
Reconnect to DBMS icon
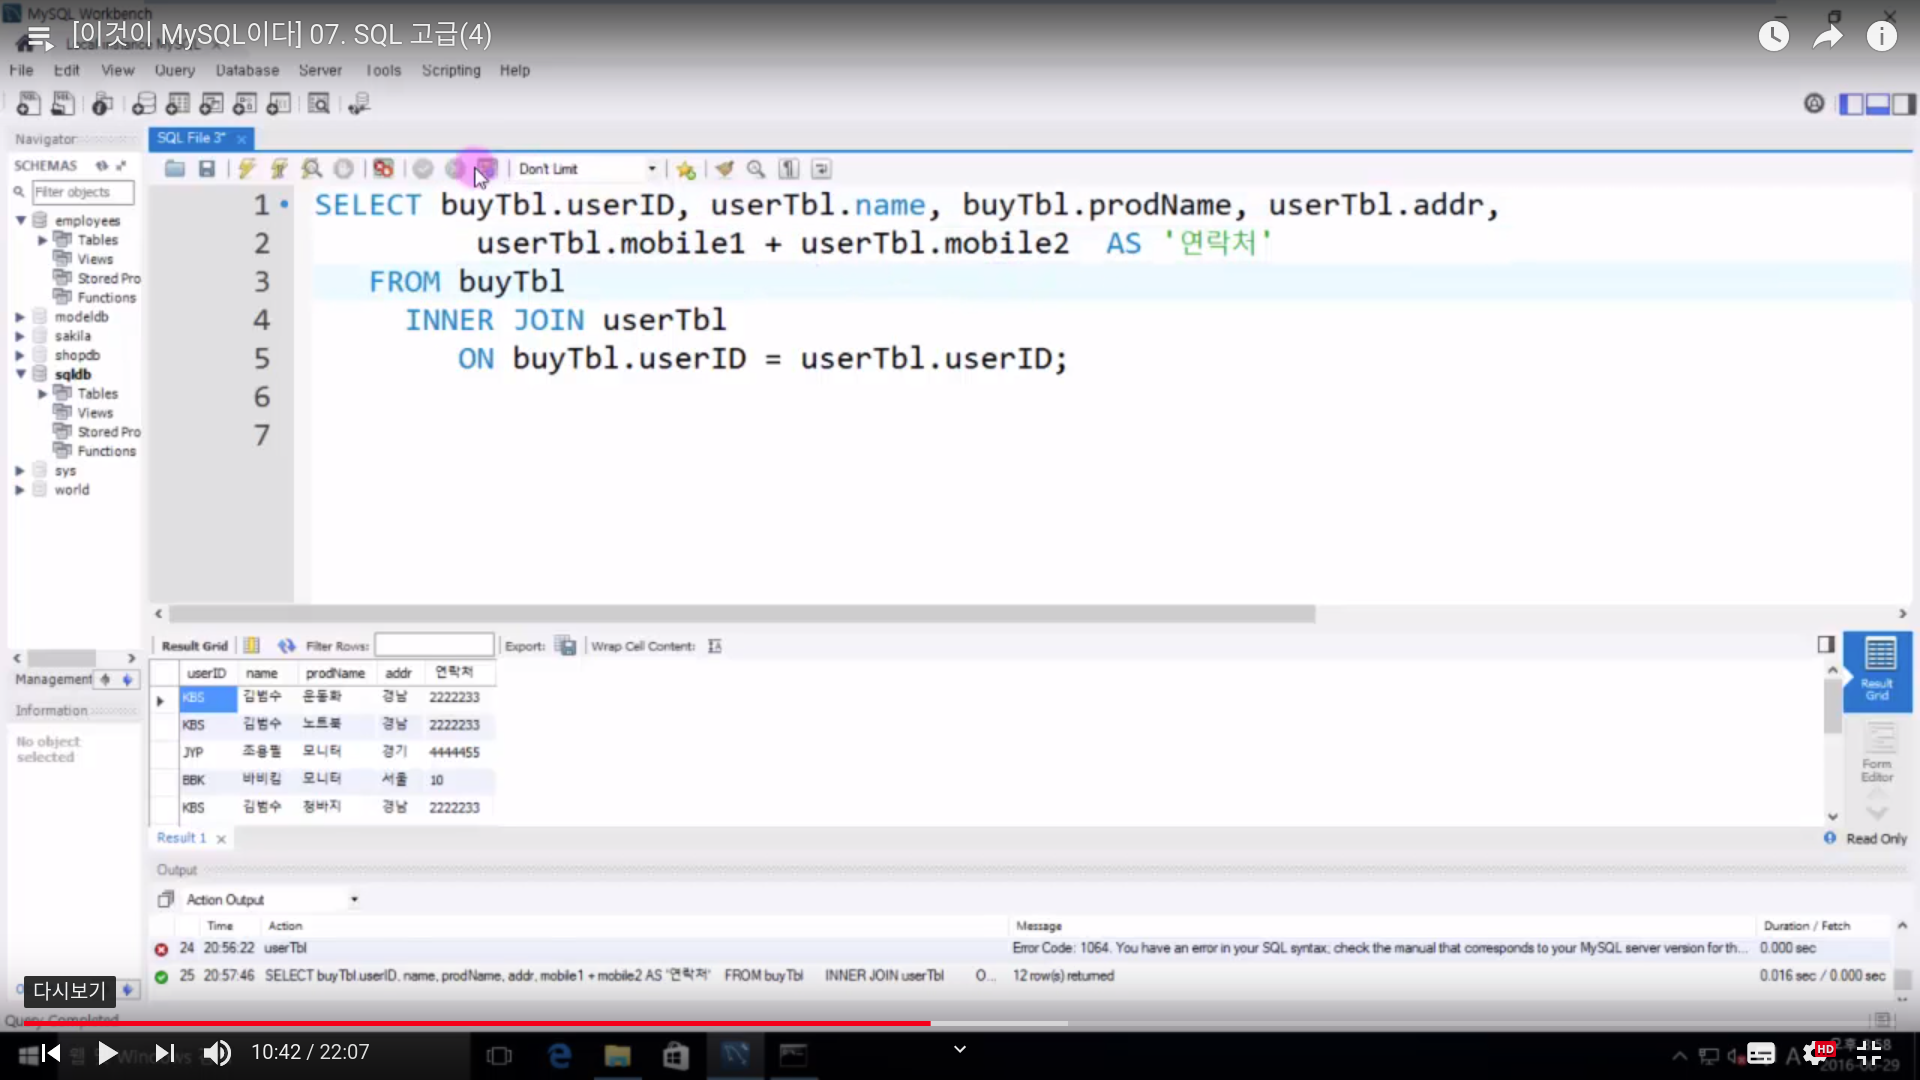click(359, 103)
